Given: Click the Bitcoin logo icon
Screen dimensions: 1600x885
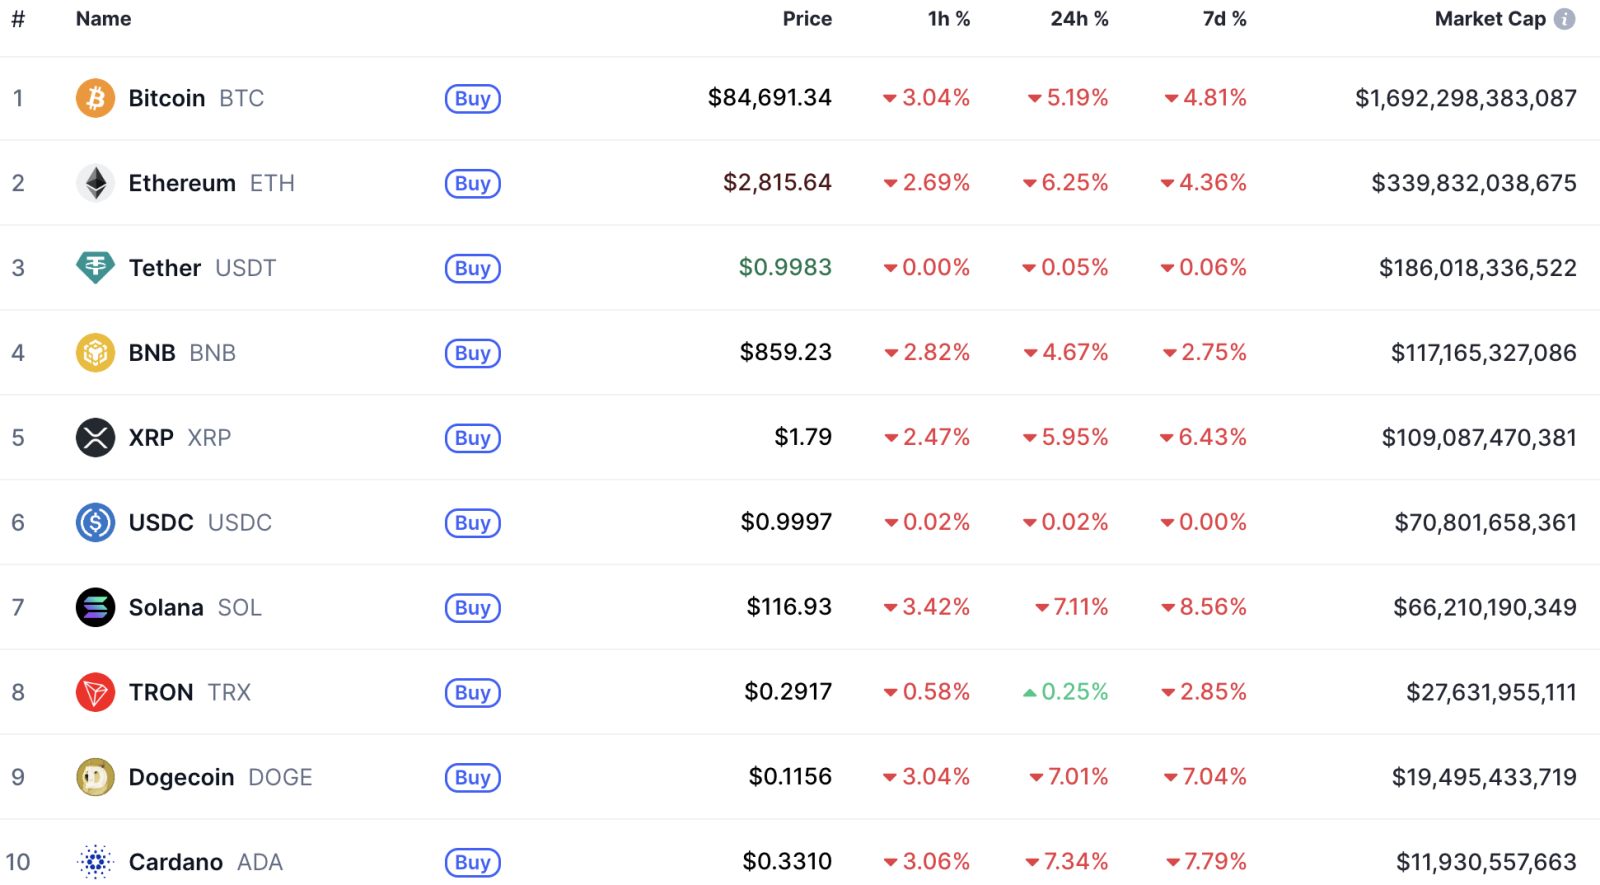Looking at the screenshot, I should pyautogui.click(x=95, y=98).
